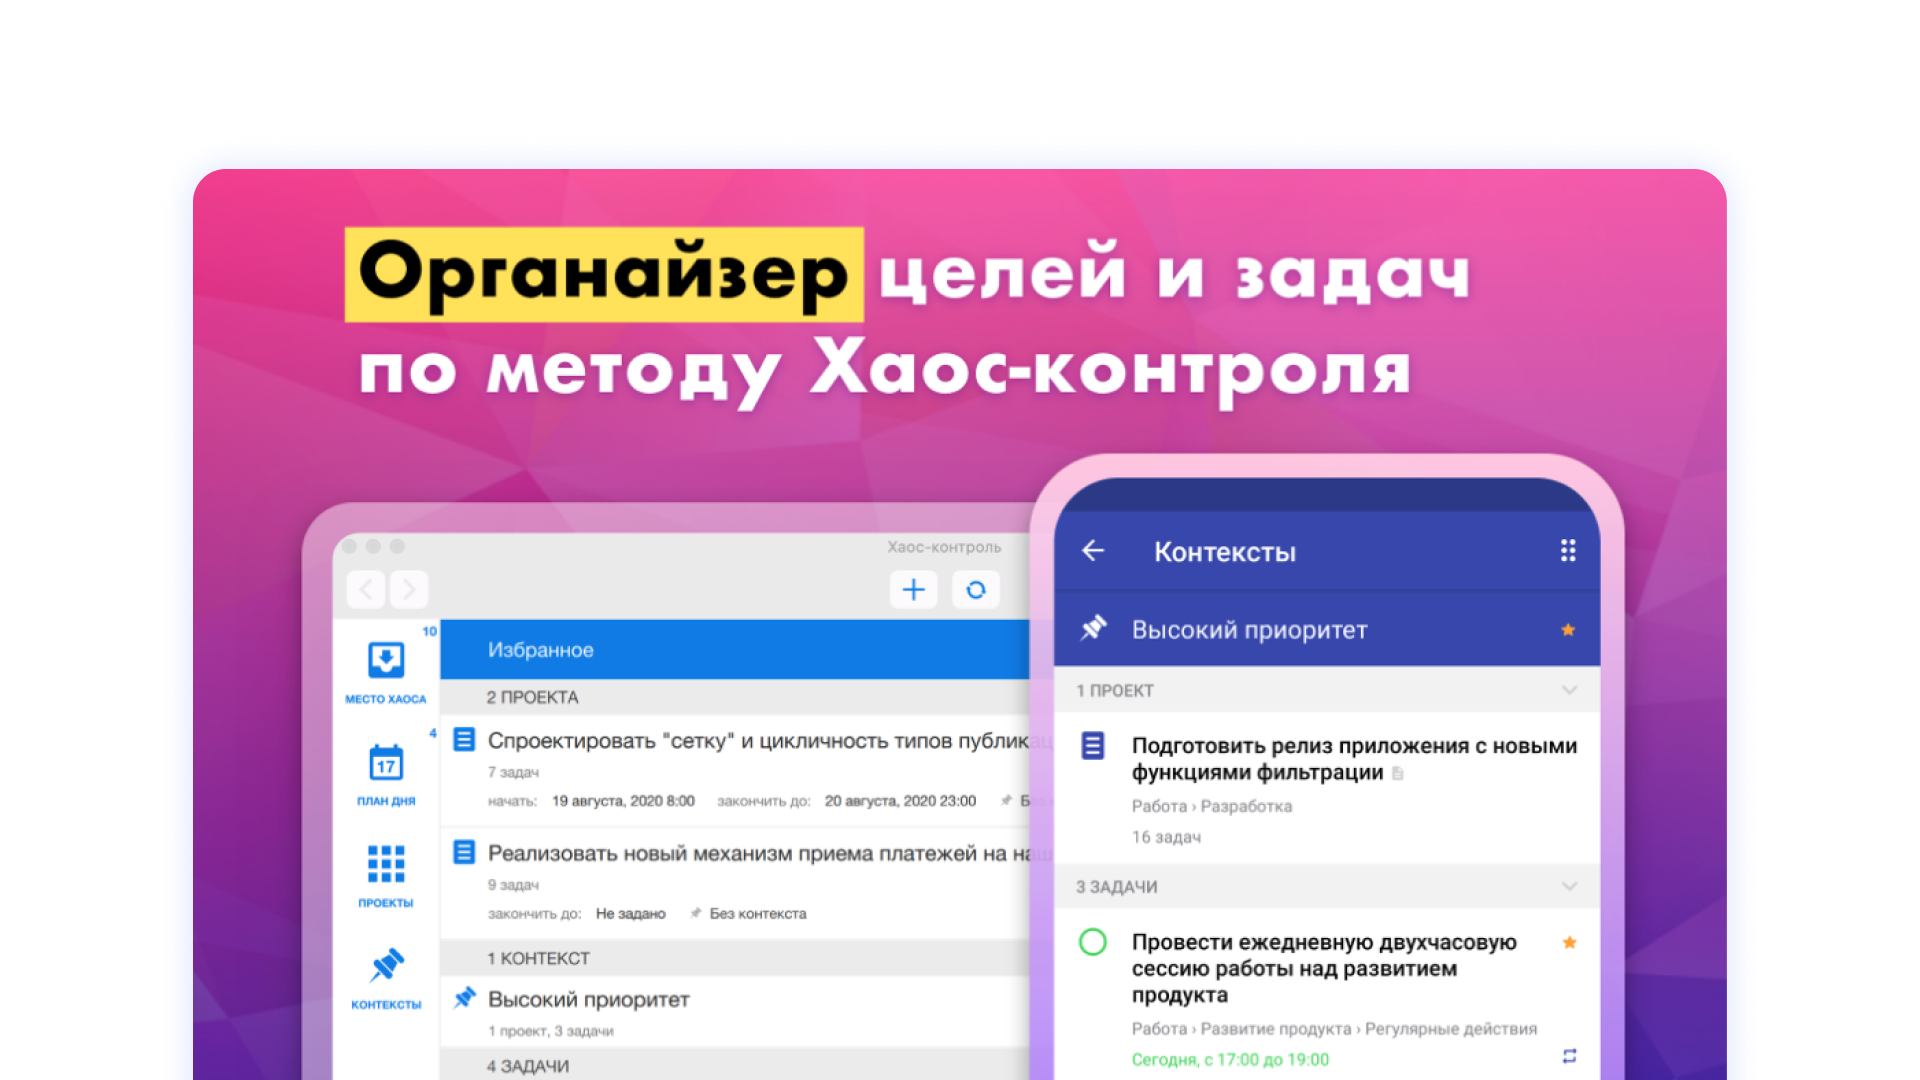
Task: Click the Хаос-контроль window title
Action: pyautogui.click(x=944, y=547)
